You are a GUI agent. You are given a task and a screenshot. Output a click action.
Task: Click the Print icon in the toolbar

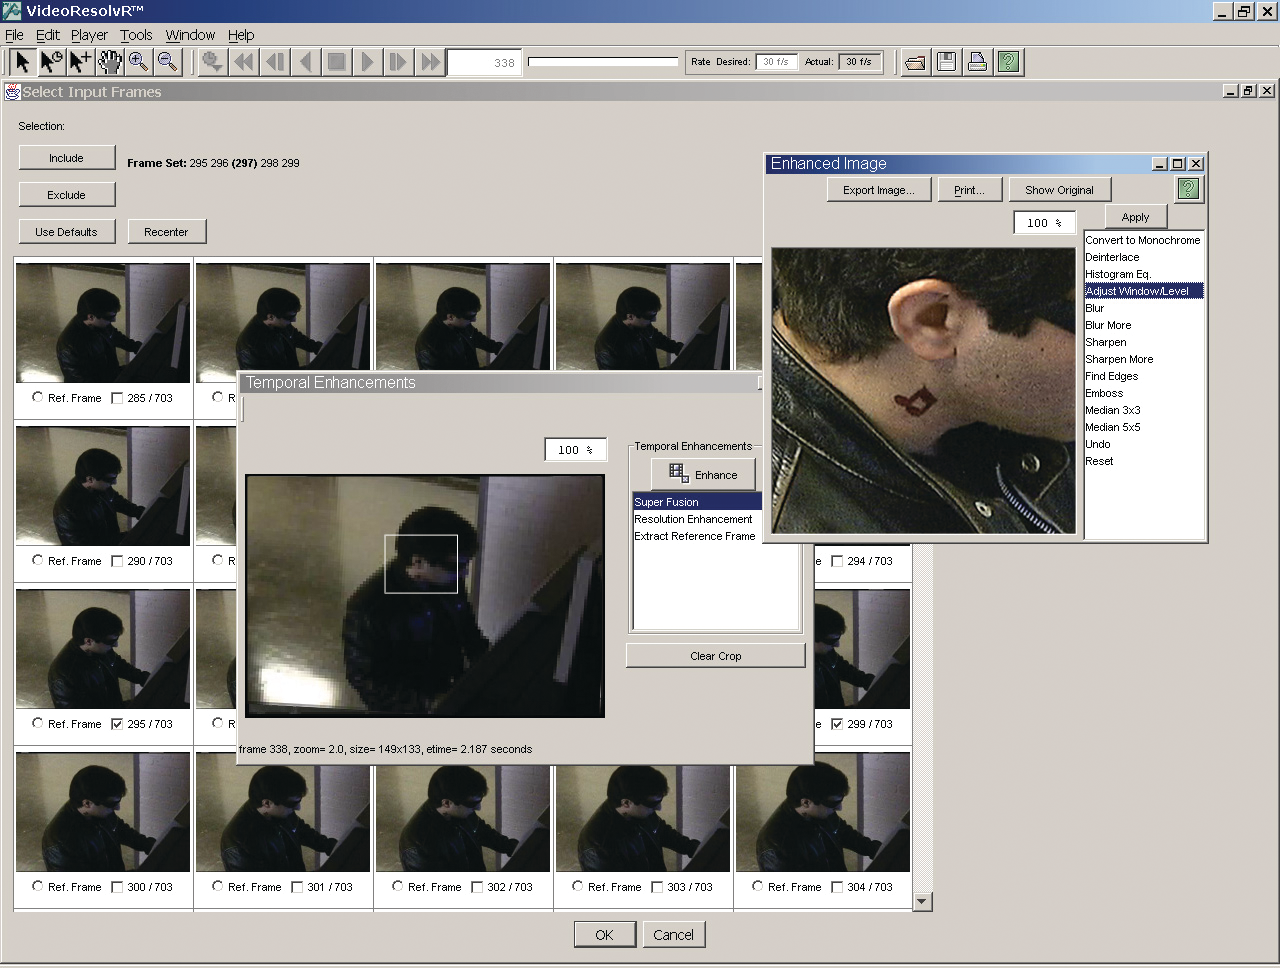point(976,61)
